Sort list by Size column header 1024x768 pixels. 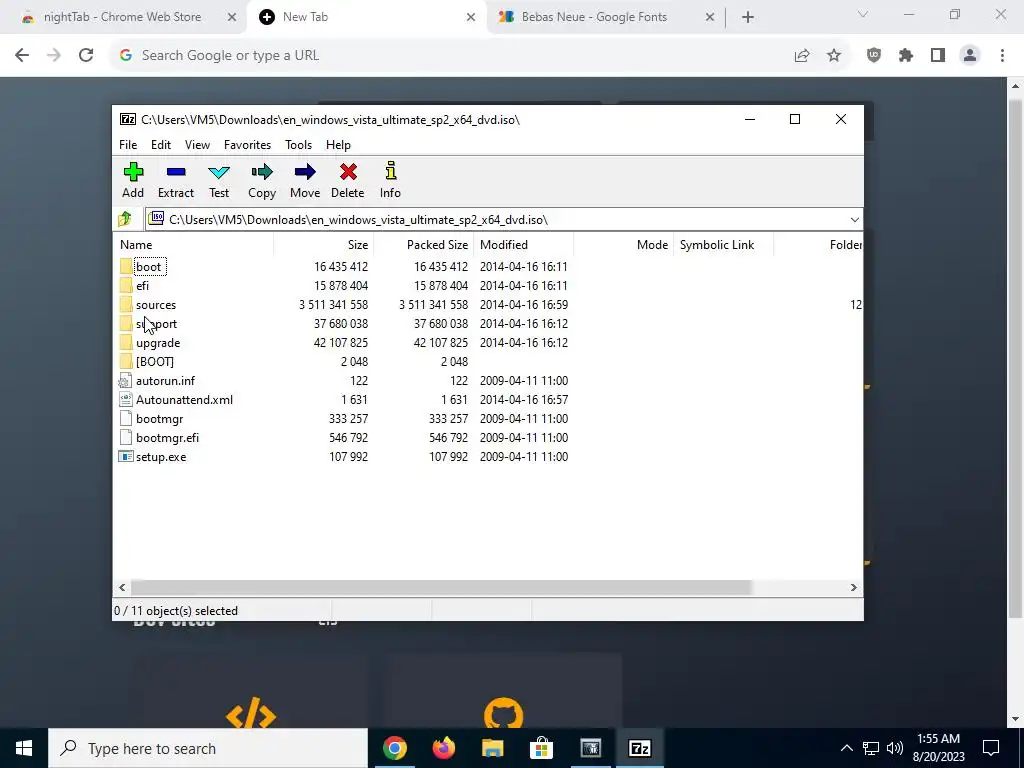(x=323, y=245)
